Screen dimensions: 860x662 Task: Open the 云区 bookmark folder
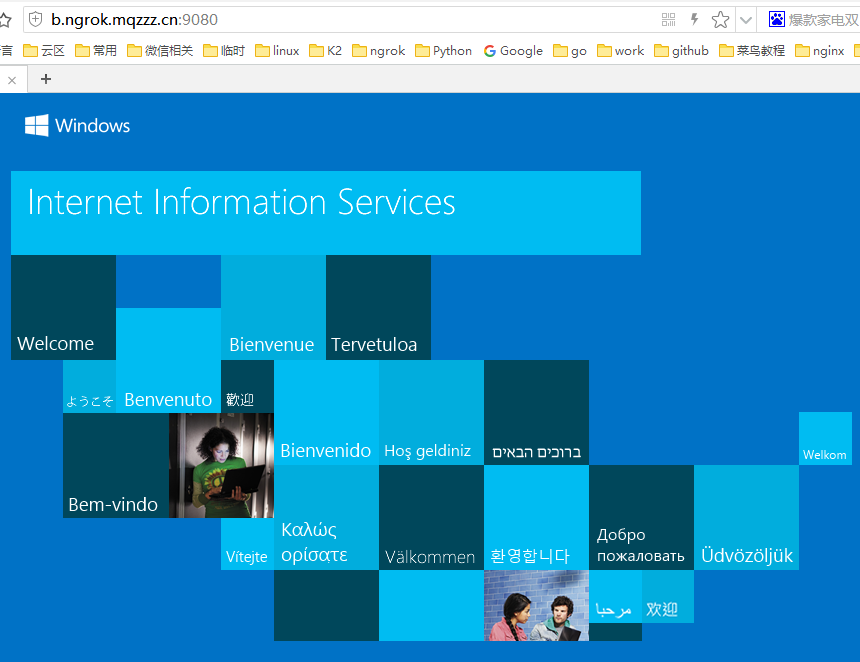pyautogui.click(x=44, y=51)
